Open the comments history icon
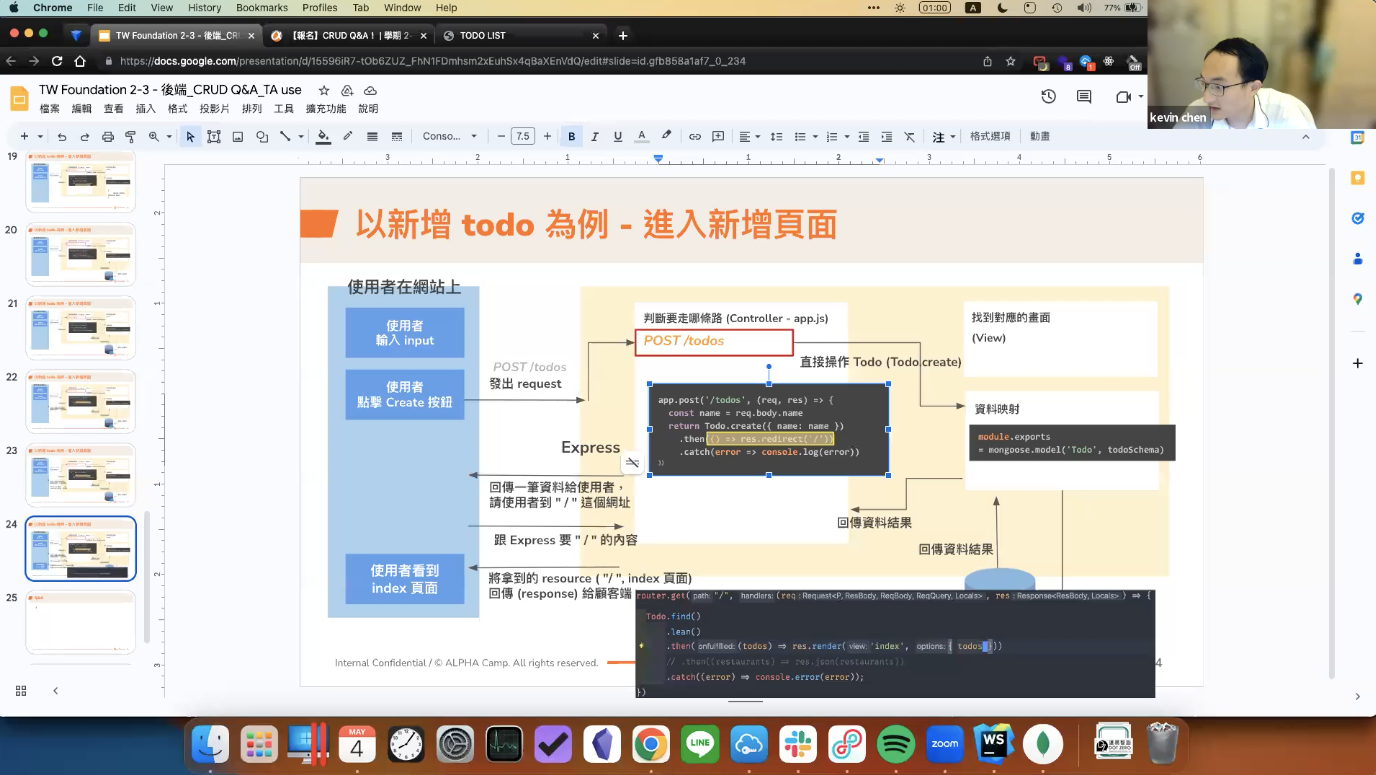 pyautogui.click(x=1084, y=97)
